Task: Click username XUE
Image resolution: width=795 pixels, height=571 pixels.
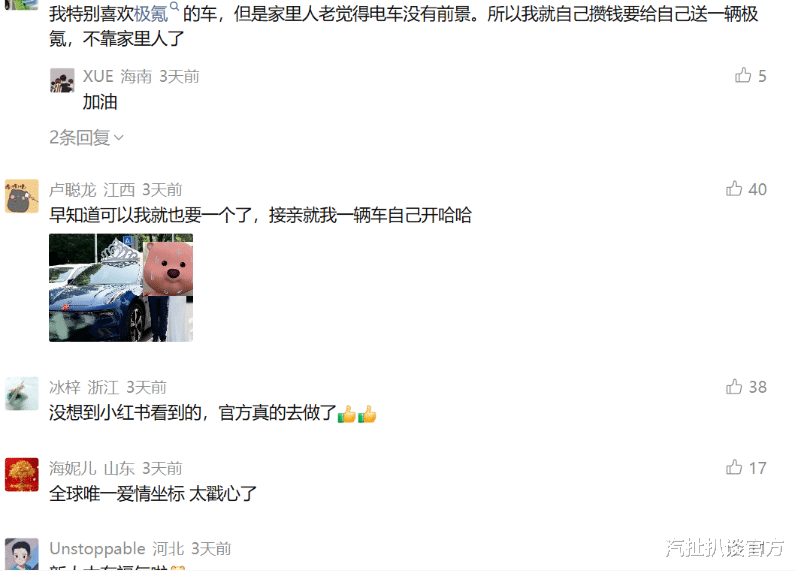Action: point(98,76)
